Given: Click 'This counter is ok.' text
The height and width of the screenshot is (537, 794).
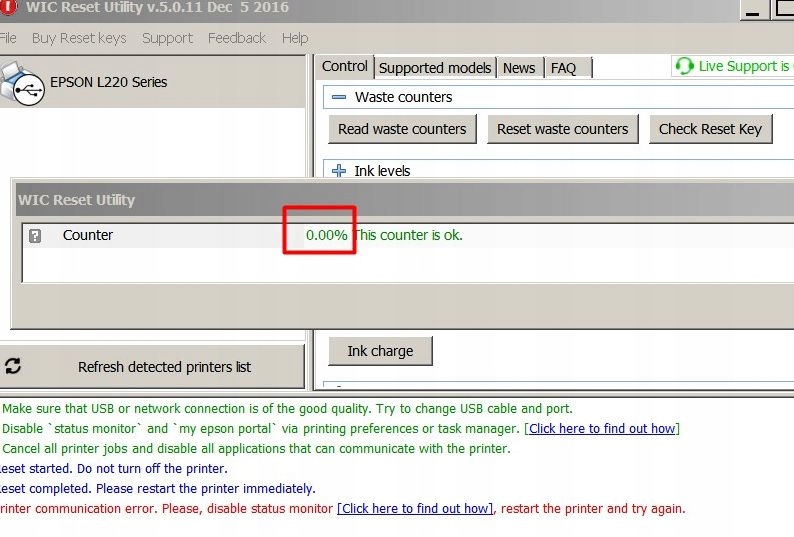Looking at the screenshot, I should click(408, 235).
